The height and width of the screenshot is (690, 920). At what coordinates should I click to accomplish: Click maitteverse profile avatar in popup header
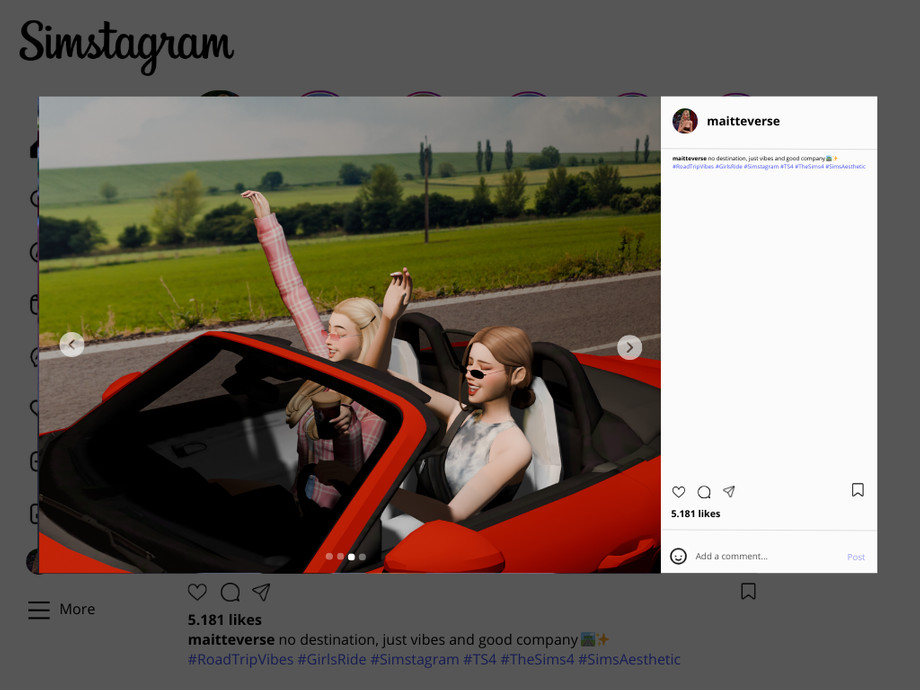click(685, 121)
